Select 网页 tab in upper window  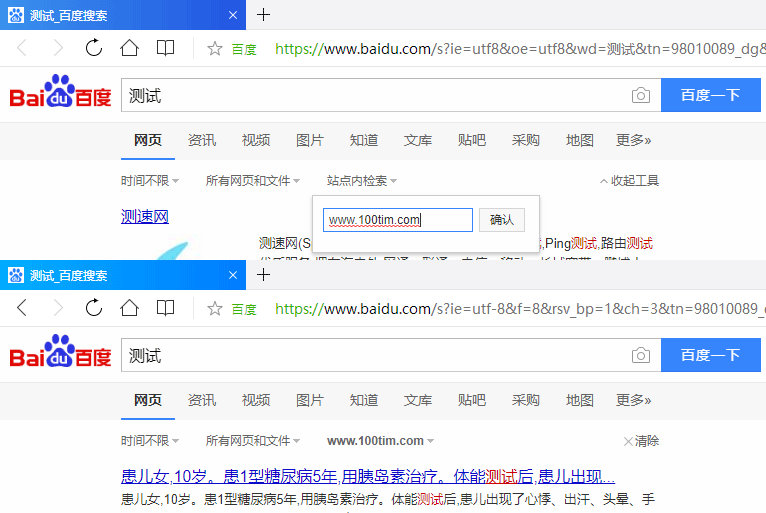click(x=148, y=140)
